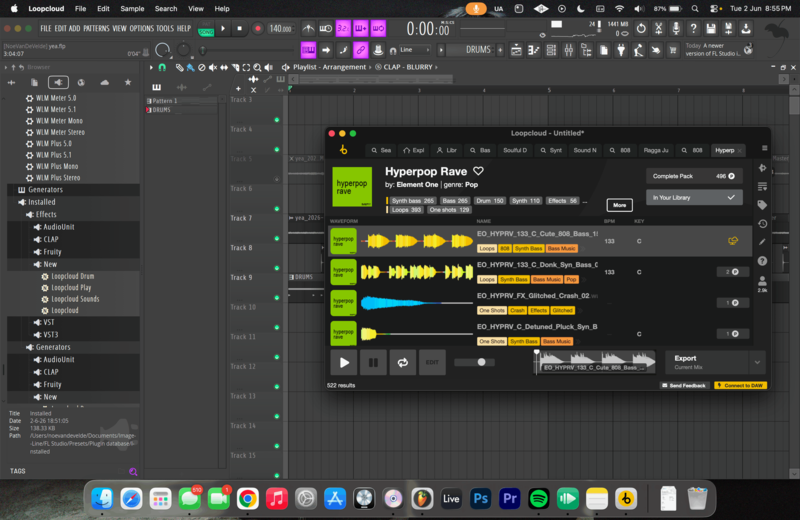This screenshot has height=520, width=800.
Task: Select the playlist zoom tool
Action: pos(257,67)
